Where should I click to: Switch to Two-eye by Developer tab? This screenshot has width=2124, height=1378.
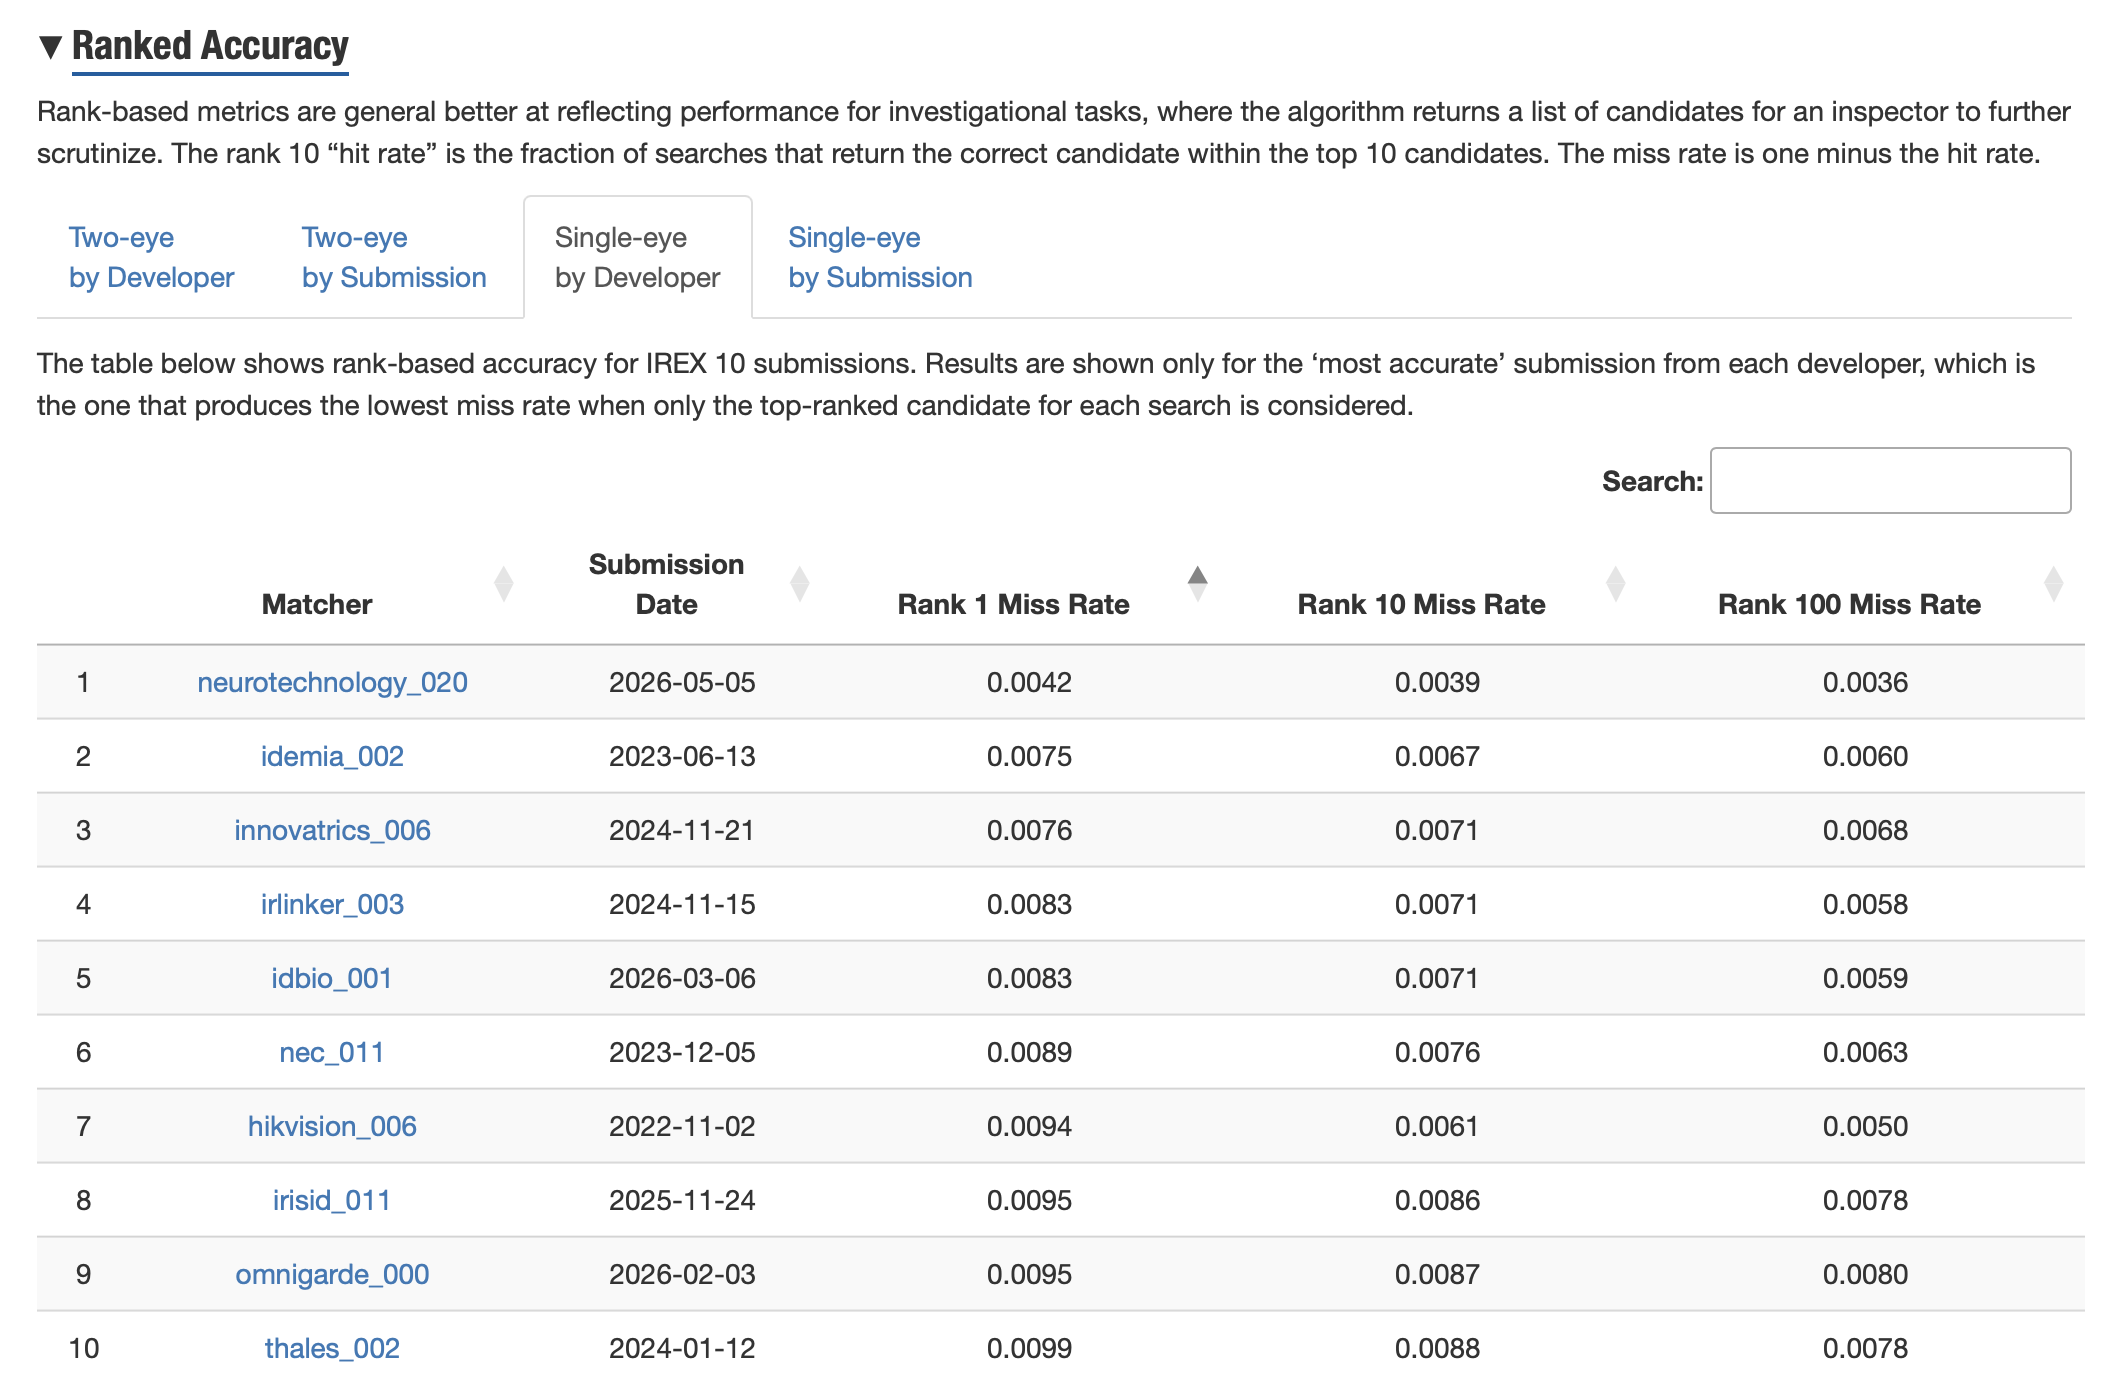click(x=151, y=257)
